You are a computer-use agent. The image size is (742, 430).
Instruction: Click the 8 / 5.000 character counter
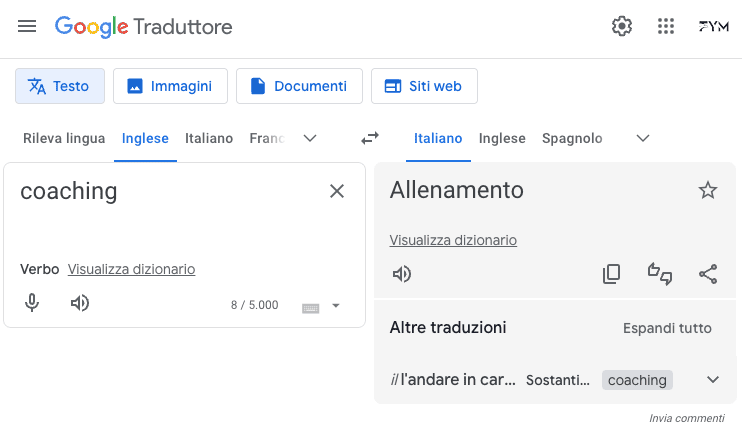pos(255,305)
